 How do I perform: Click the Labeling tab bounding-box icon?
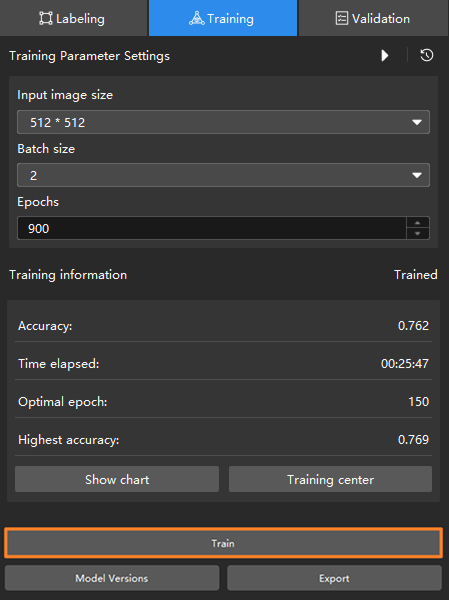46,18
